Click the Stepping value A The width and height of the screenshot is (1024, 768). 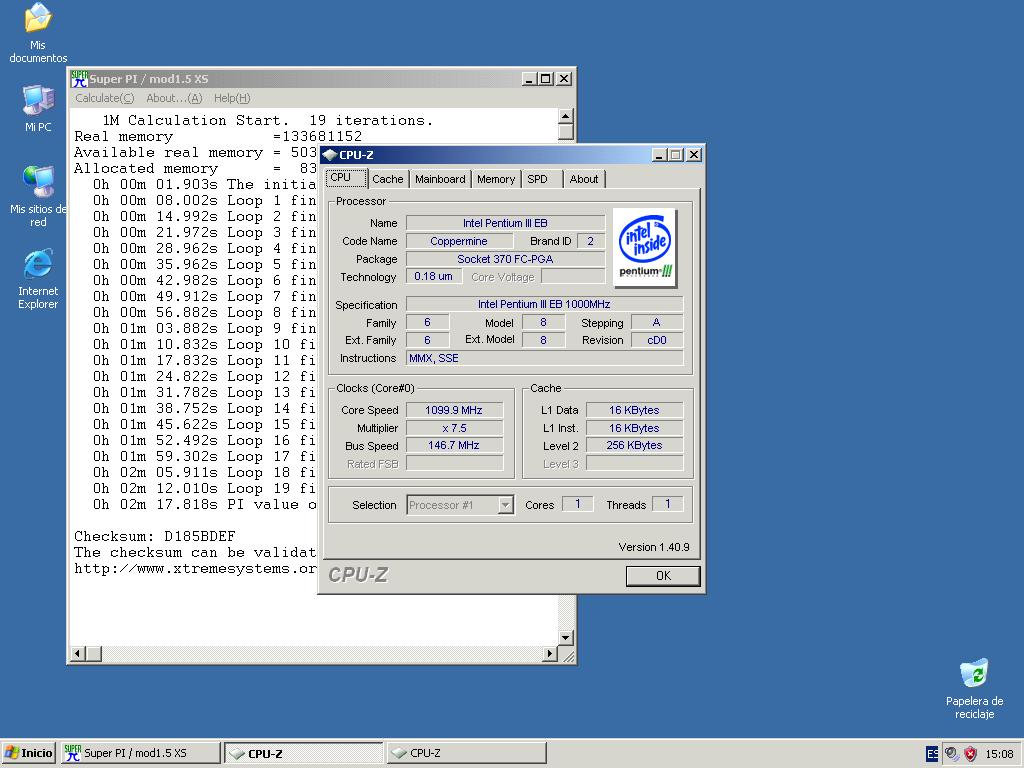pyautogui.click(x=657, y=323)
